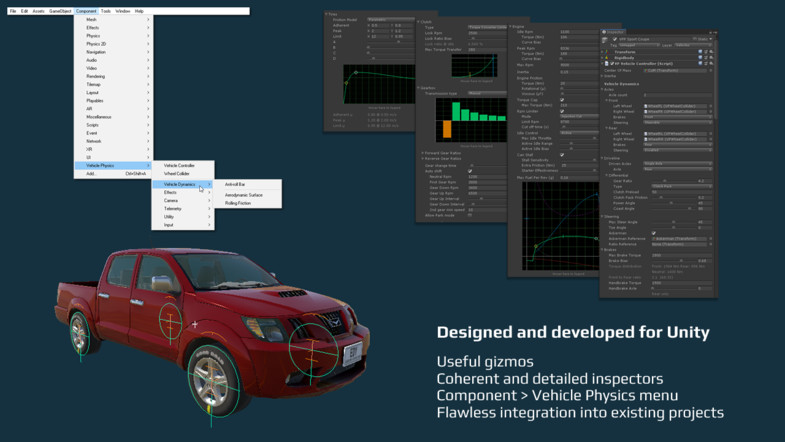
Task: Open the Differential Type dropdown
Action: pos(681,186)
